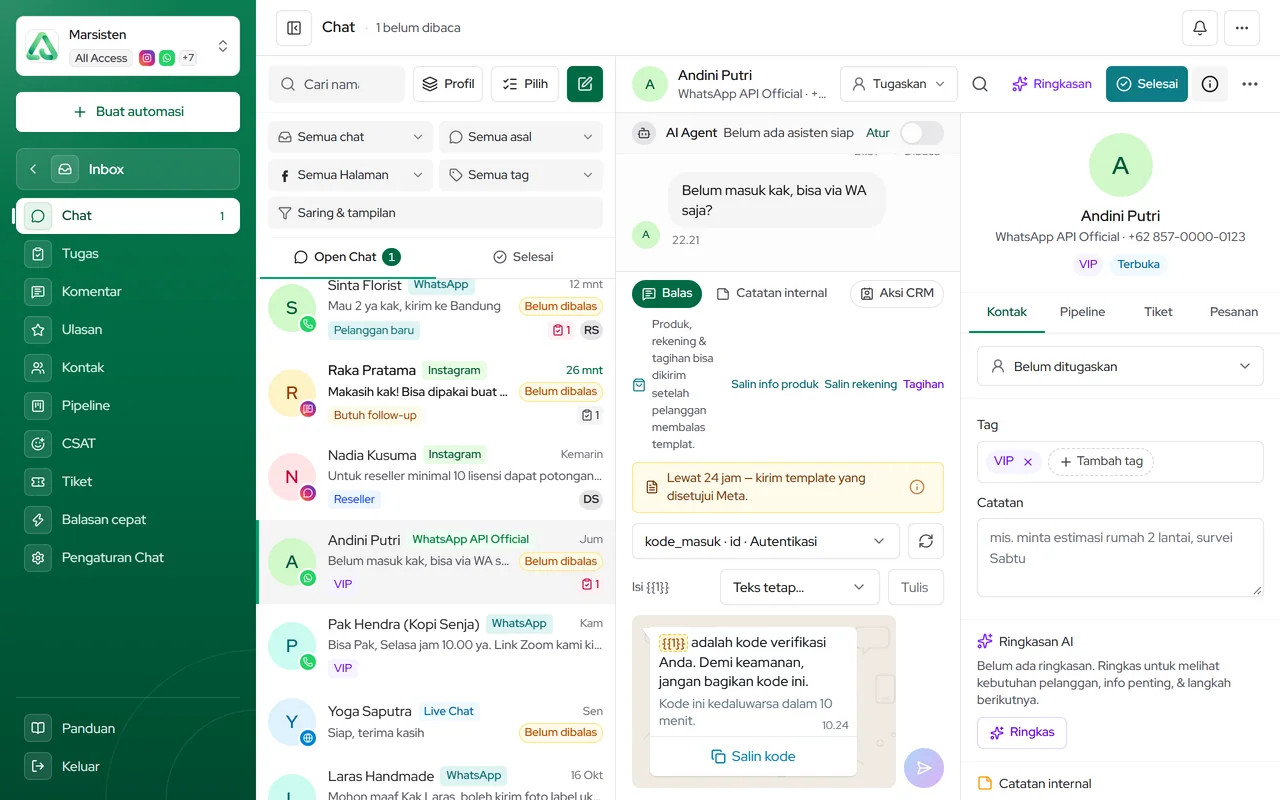Open the Semua chat filter dropdown
Screen dimensions: 1280x800
pos(350,137)
